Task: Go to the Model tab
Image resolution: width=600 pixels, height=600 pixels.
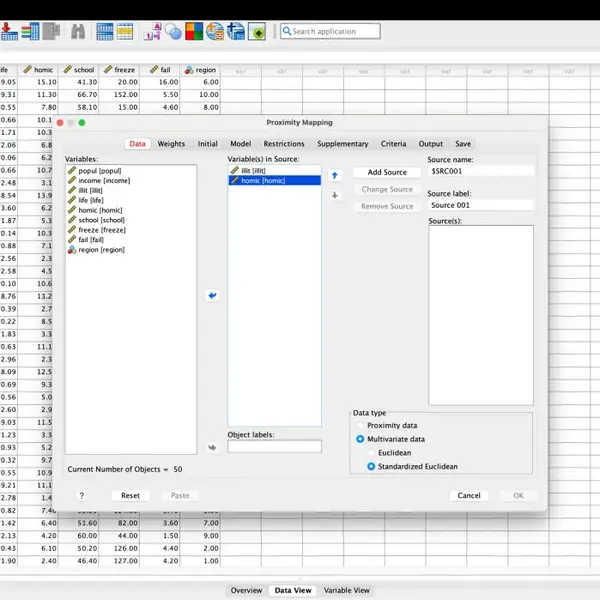Action: 241,144
